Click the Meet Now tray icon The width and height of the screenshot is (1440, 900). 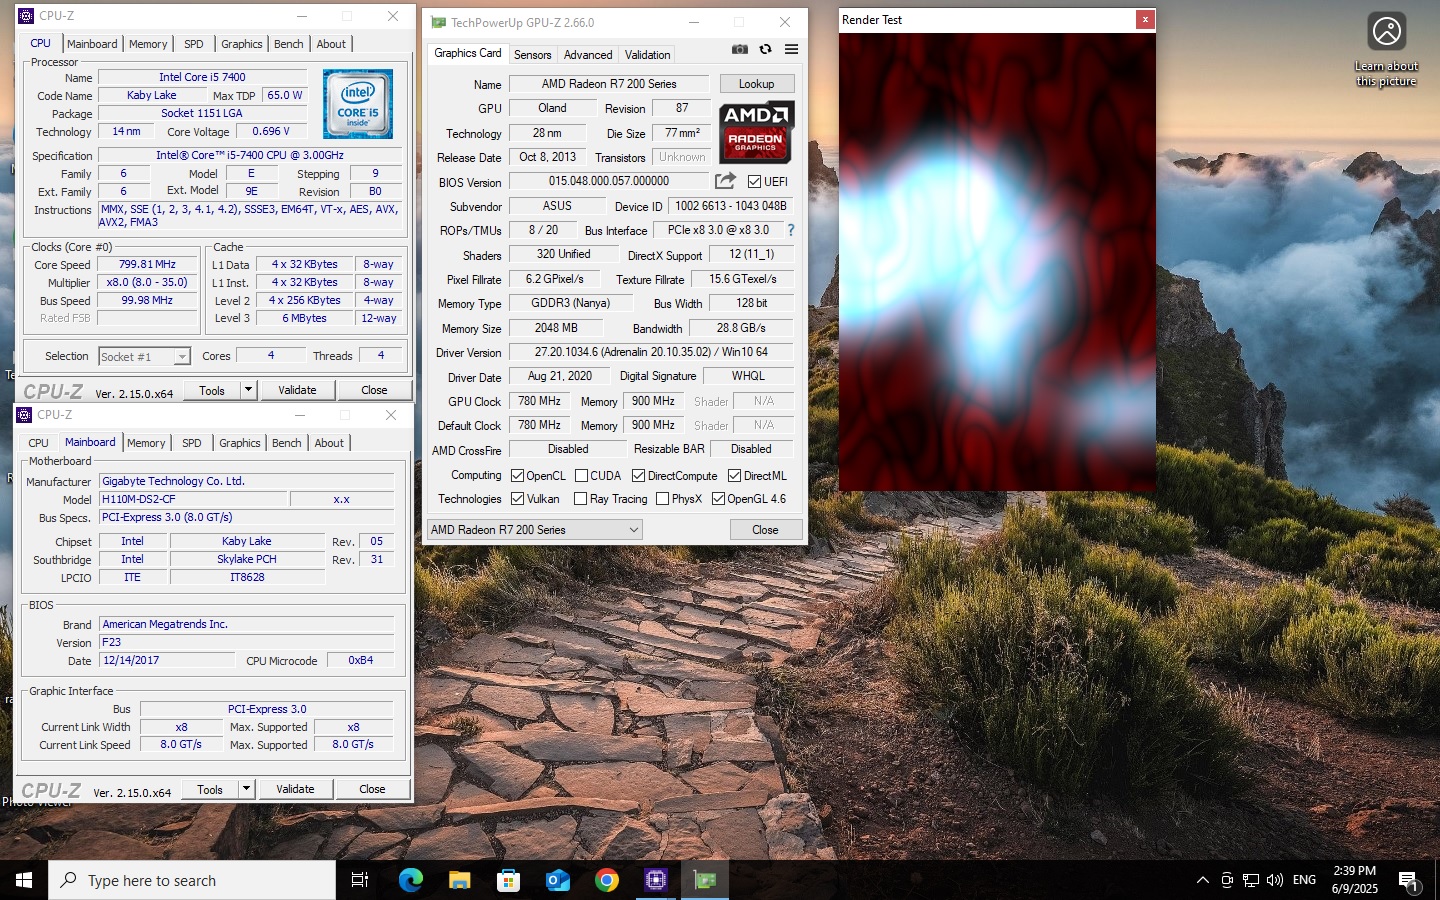[1227, 880]
